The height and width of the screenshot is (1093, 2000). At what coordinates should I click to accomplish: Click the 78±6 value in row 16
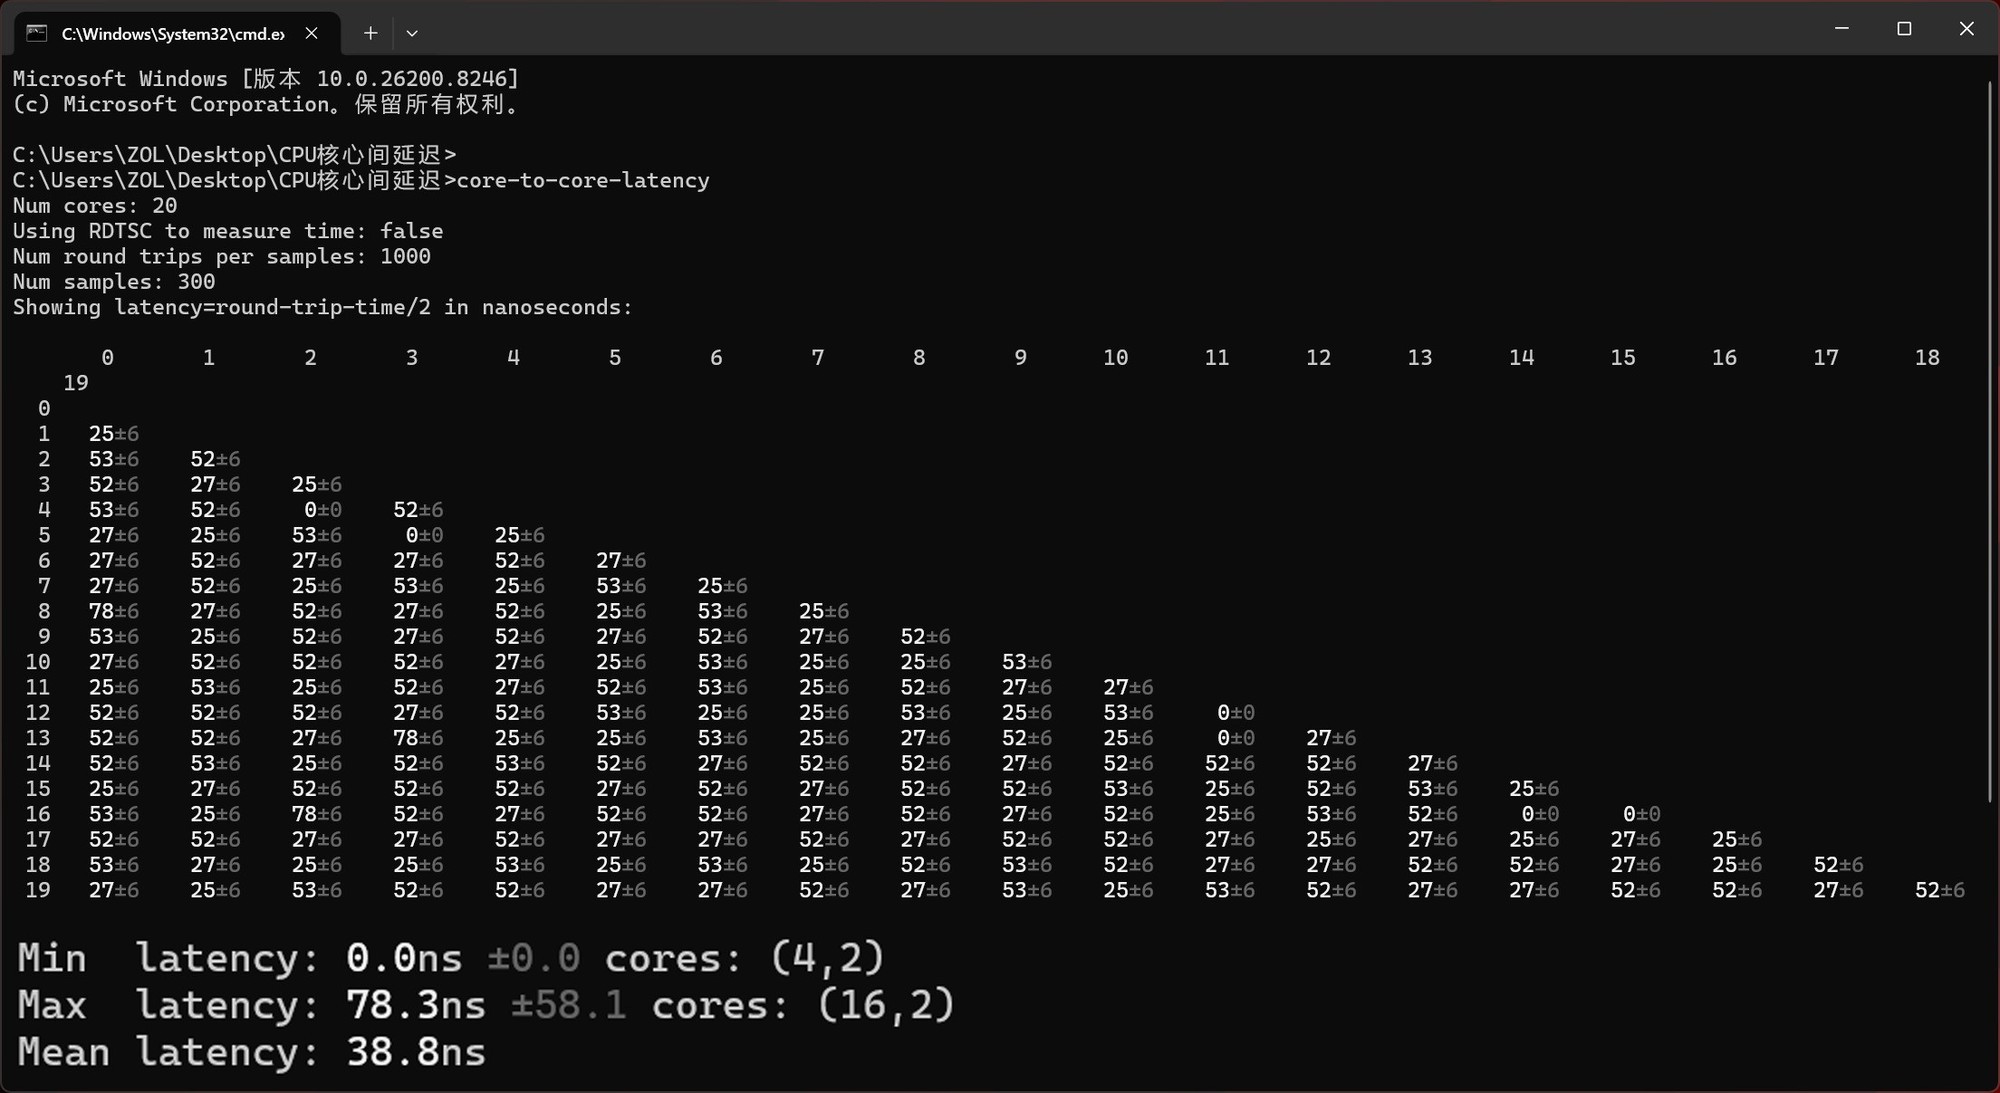coord(317,814)
